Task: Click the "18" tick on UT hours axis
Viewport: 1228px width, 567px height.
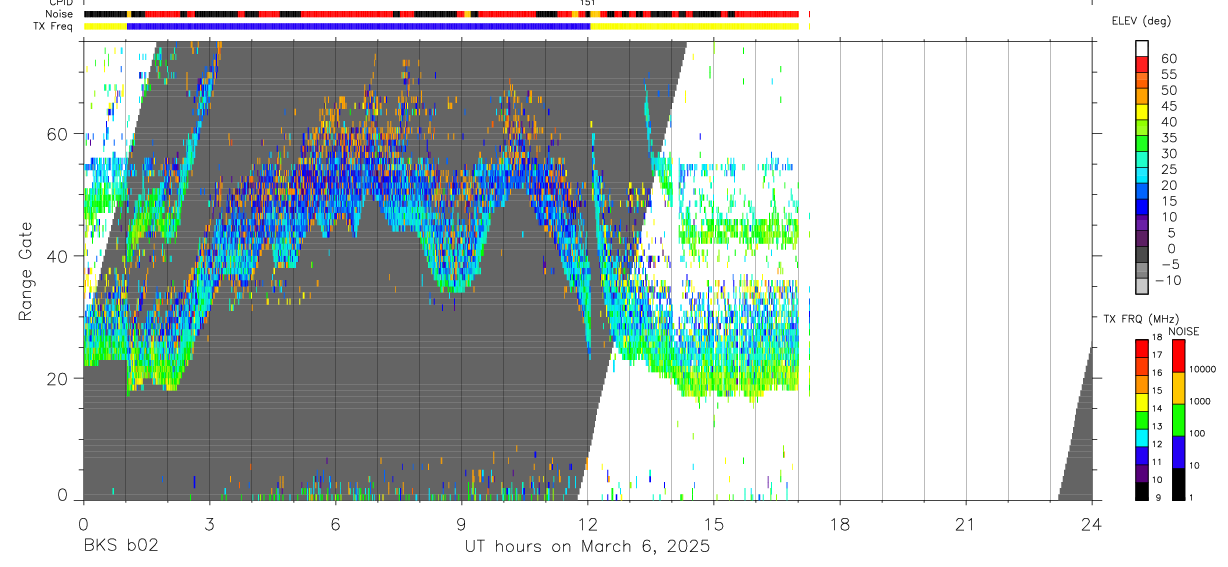Action: click(839, 524)
